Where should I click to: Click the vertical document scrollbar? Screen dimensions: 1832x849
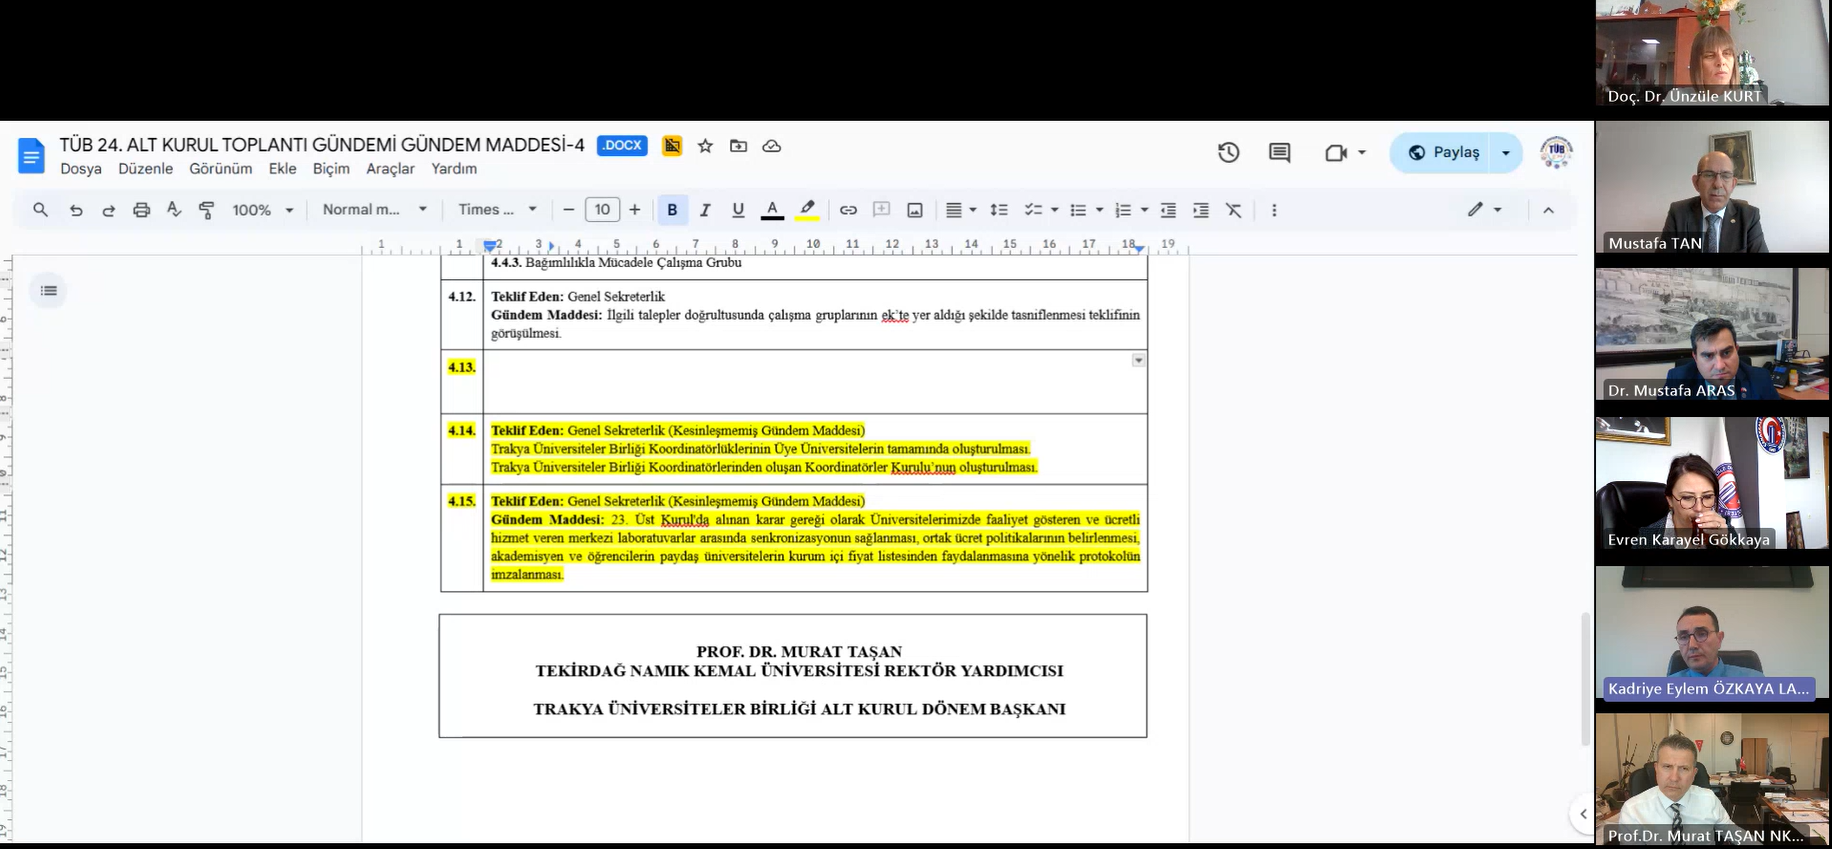tap(1585, 679)
